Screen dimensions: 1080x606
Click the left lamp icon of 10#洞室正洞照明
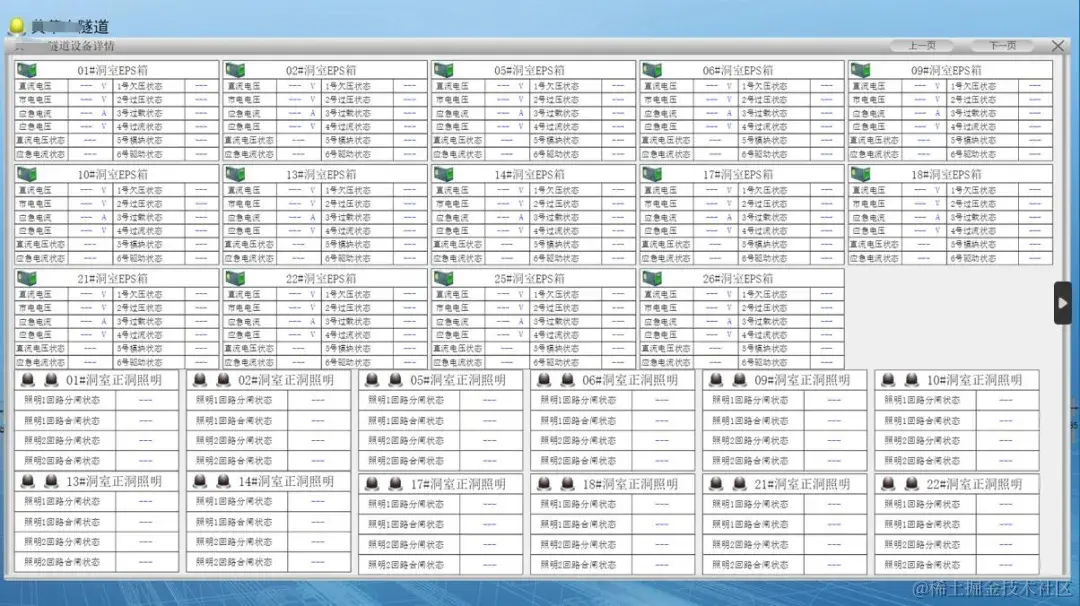point(889,379)
